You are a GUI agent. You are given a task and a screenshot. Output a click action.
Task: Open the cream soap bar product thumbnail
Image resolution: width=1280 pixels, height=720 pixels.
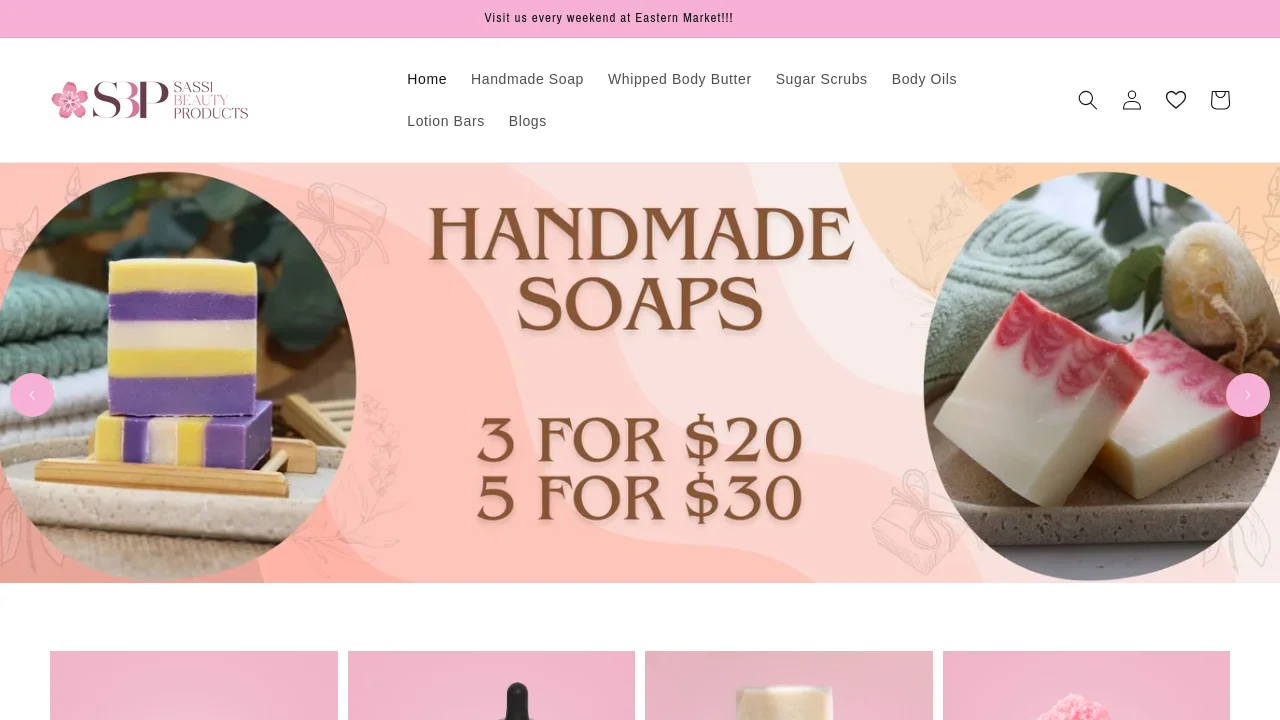pos(789,686)
